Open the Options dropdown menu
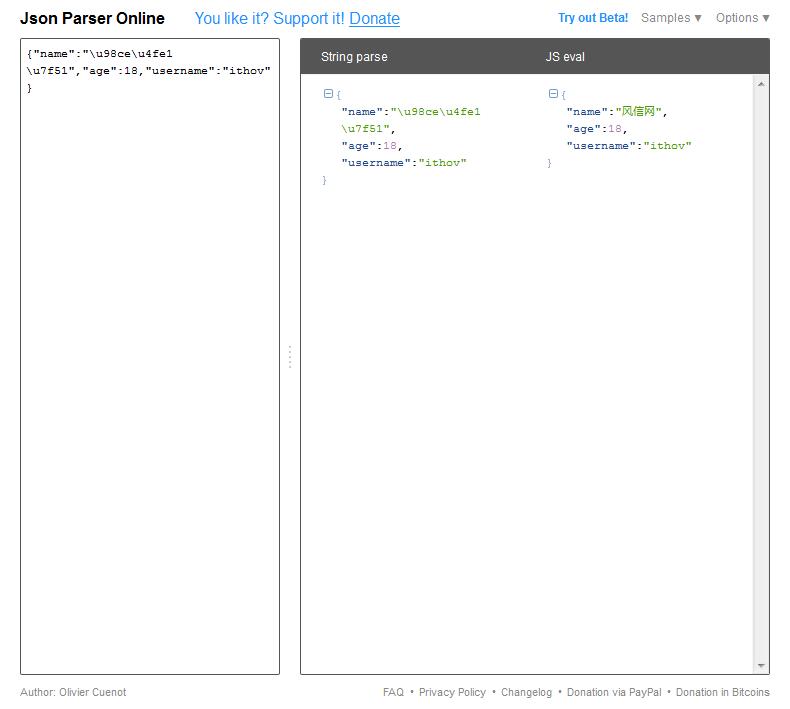 click(742, 18)
